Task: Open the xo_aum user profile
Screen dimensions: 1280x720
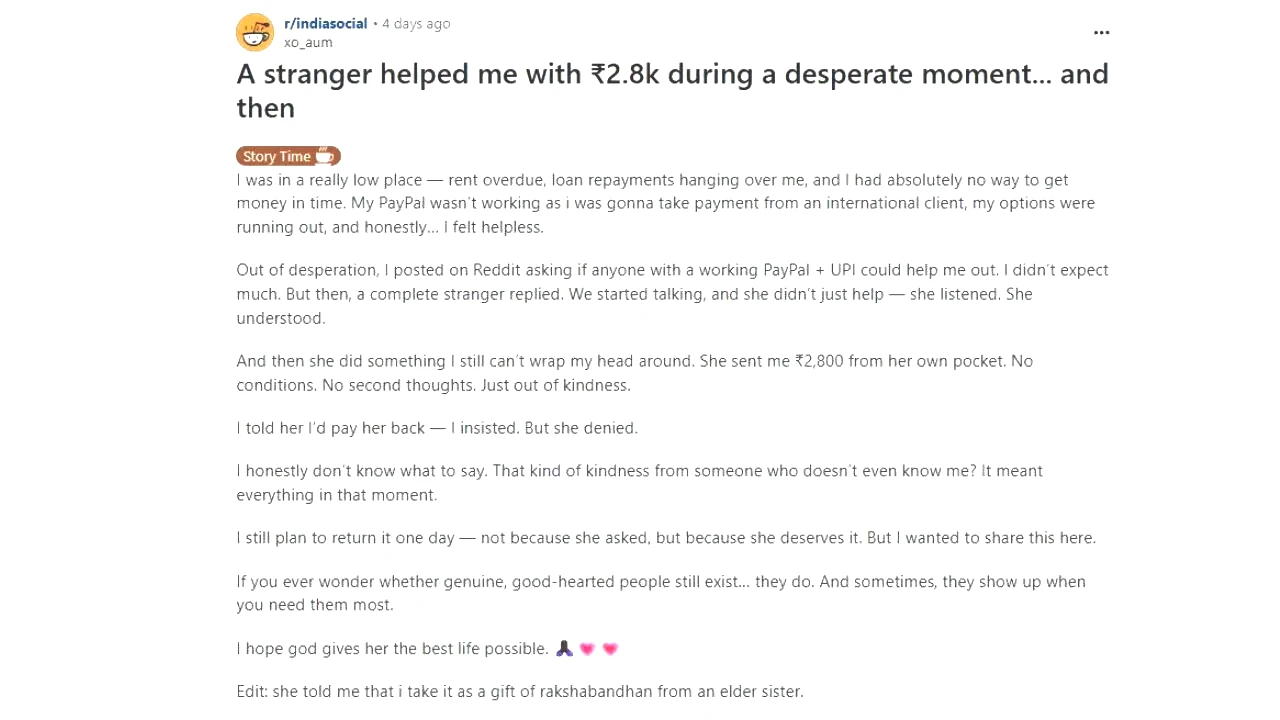Action: (308, 42)
